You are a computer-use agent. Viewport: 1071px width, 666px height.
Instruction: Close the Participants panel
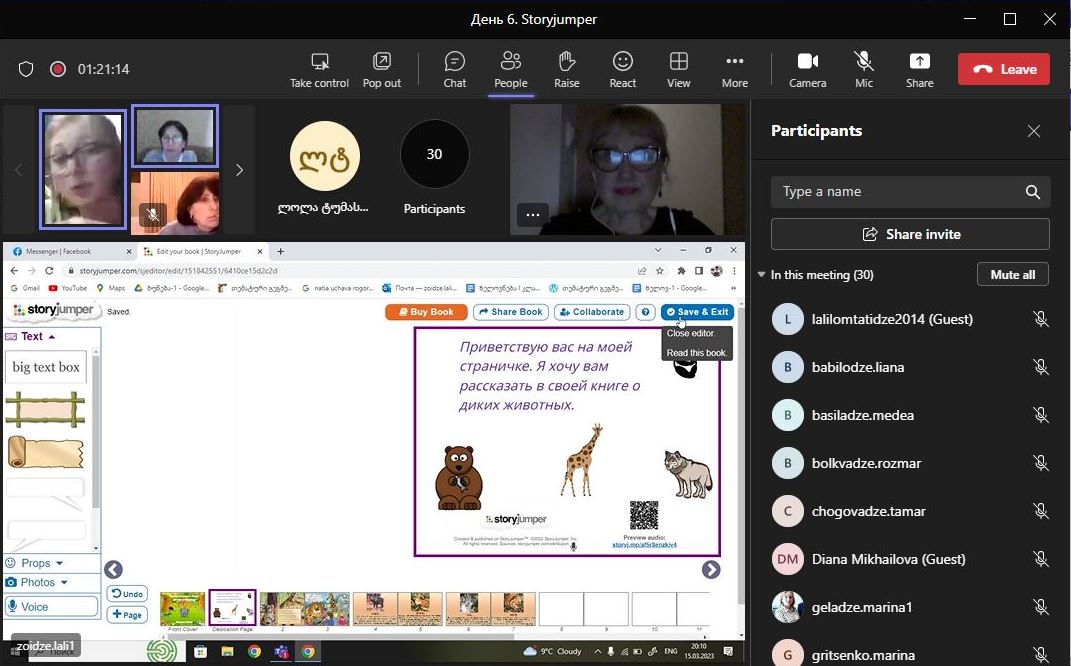pos(1033,131)
